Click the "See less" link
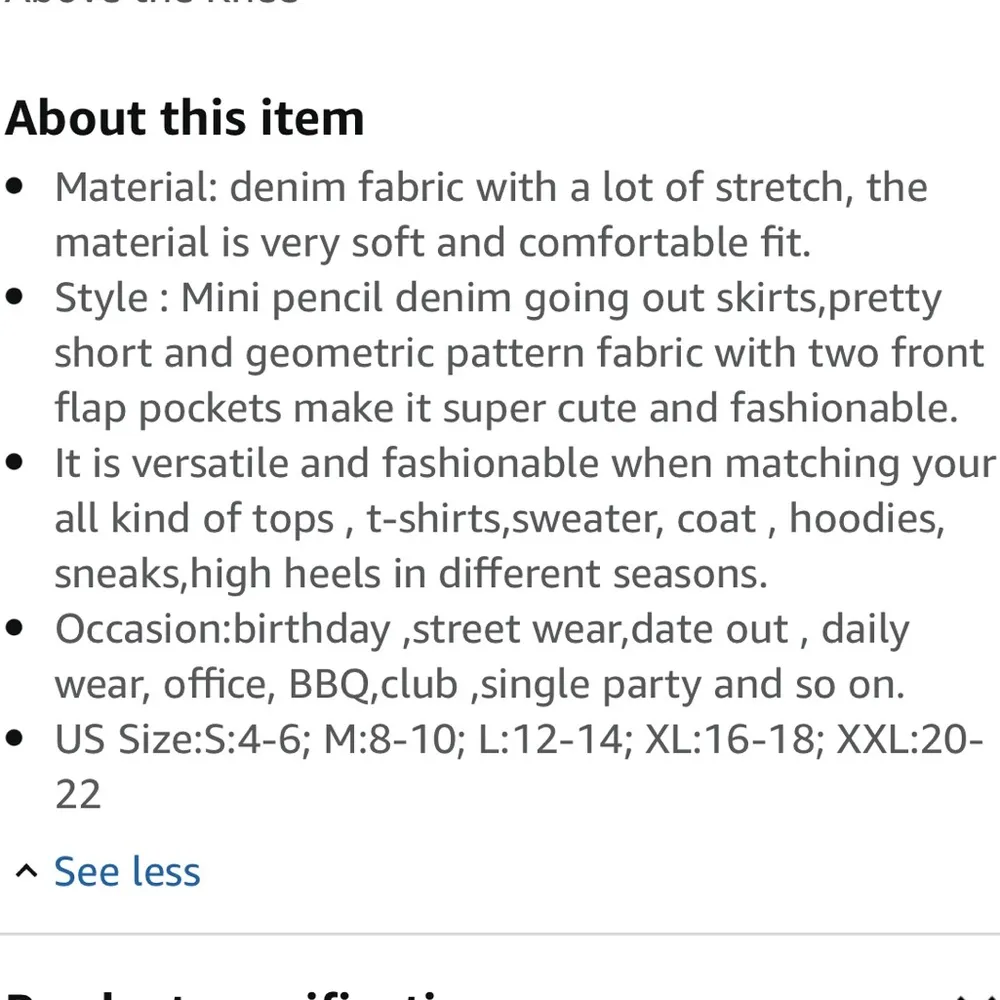The height and width of the screenshot is (1000, 1000). coord(127,871)
